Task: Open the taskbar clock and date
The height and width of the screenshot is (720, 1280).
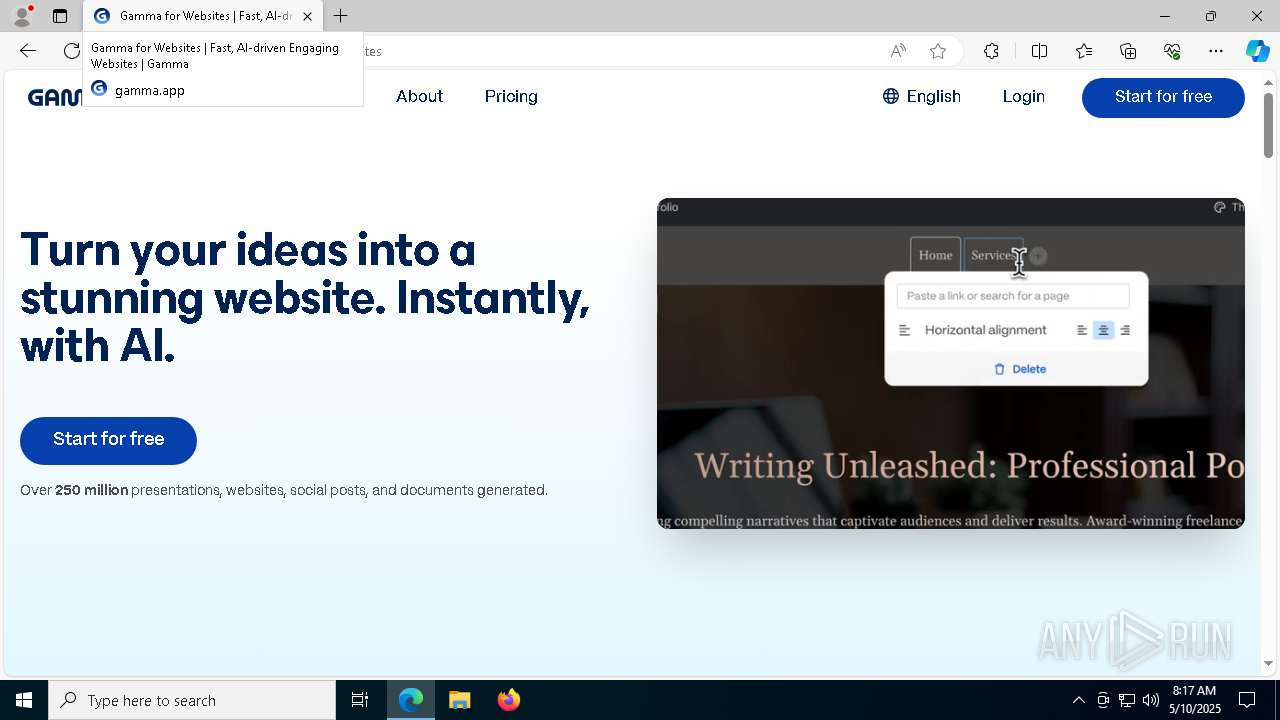Action: coord(1196,700)
